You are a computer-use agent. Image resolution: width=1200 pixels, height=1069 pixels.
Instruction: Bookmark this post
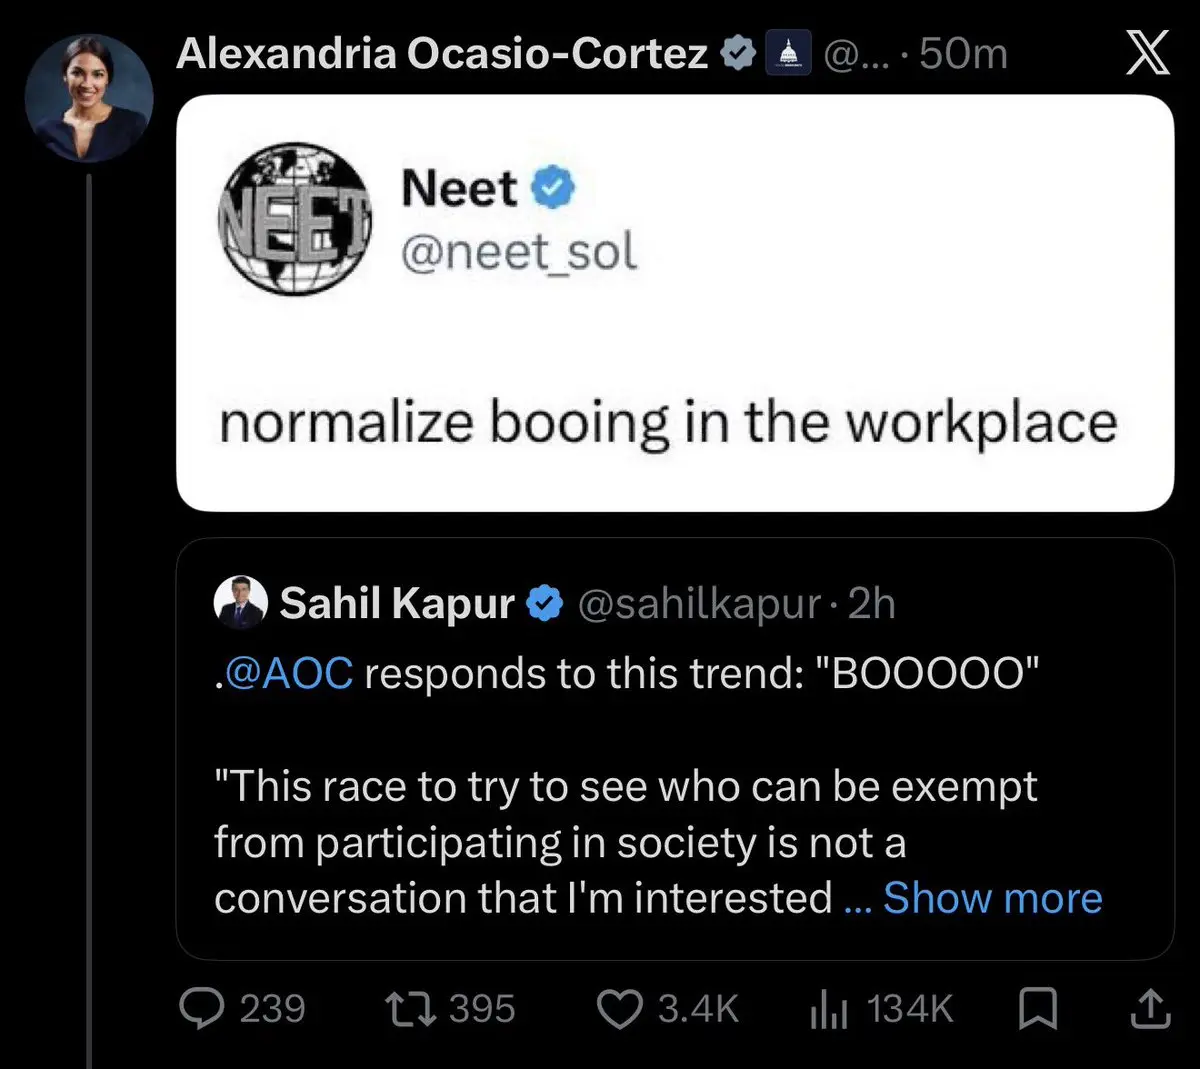point(1037,1008)
